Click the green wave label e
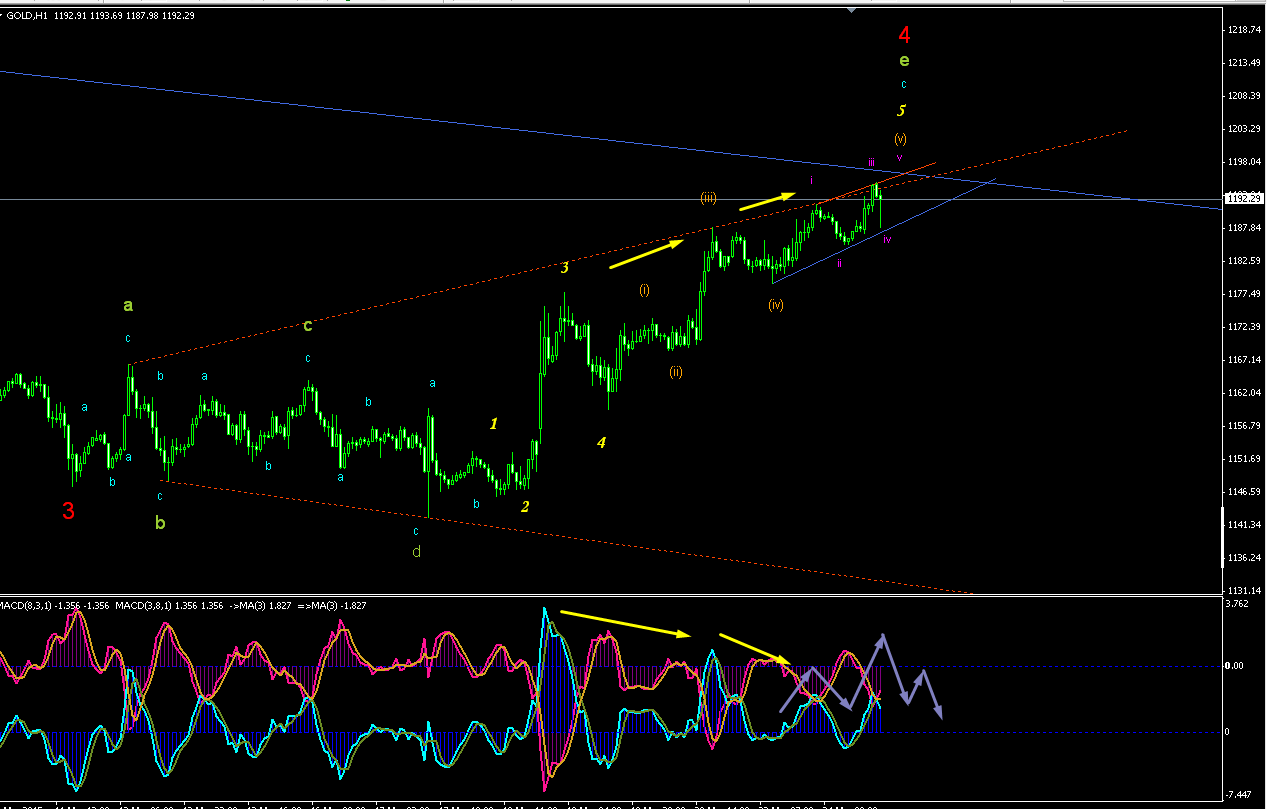 (904, 60)
